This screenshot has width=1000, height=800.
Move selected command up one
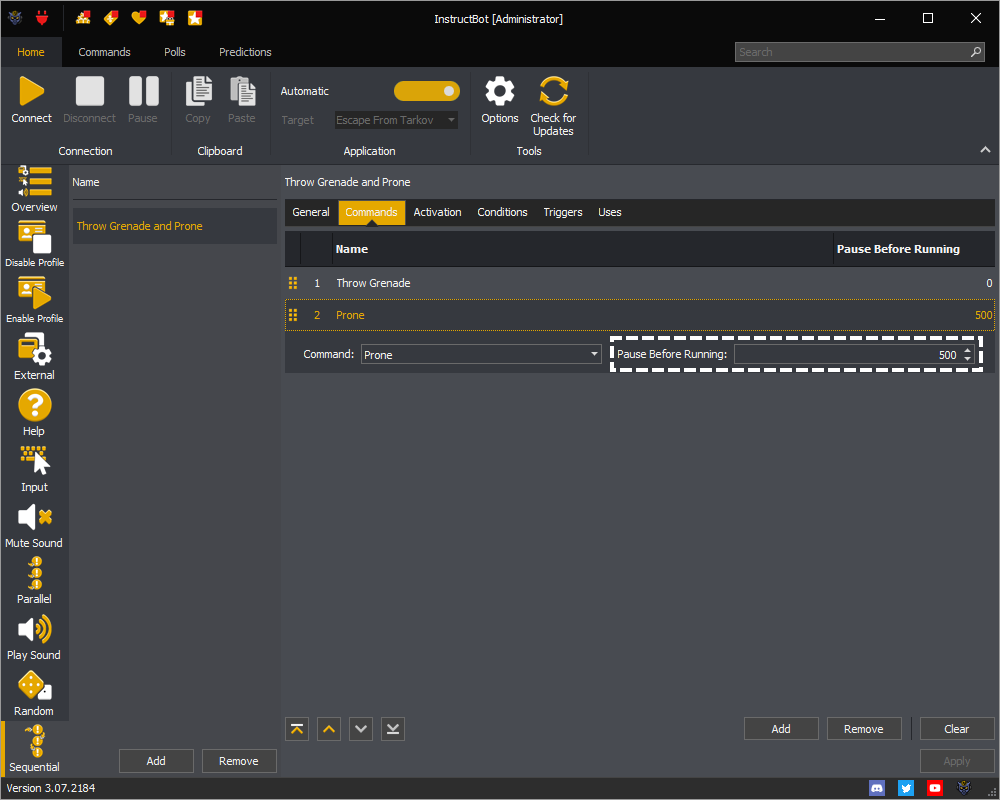point(329,729)
